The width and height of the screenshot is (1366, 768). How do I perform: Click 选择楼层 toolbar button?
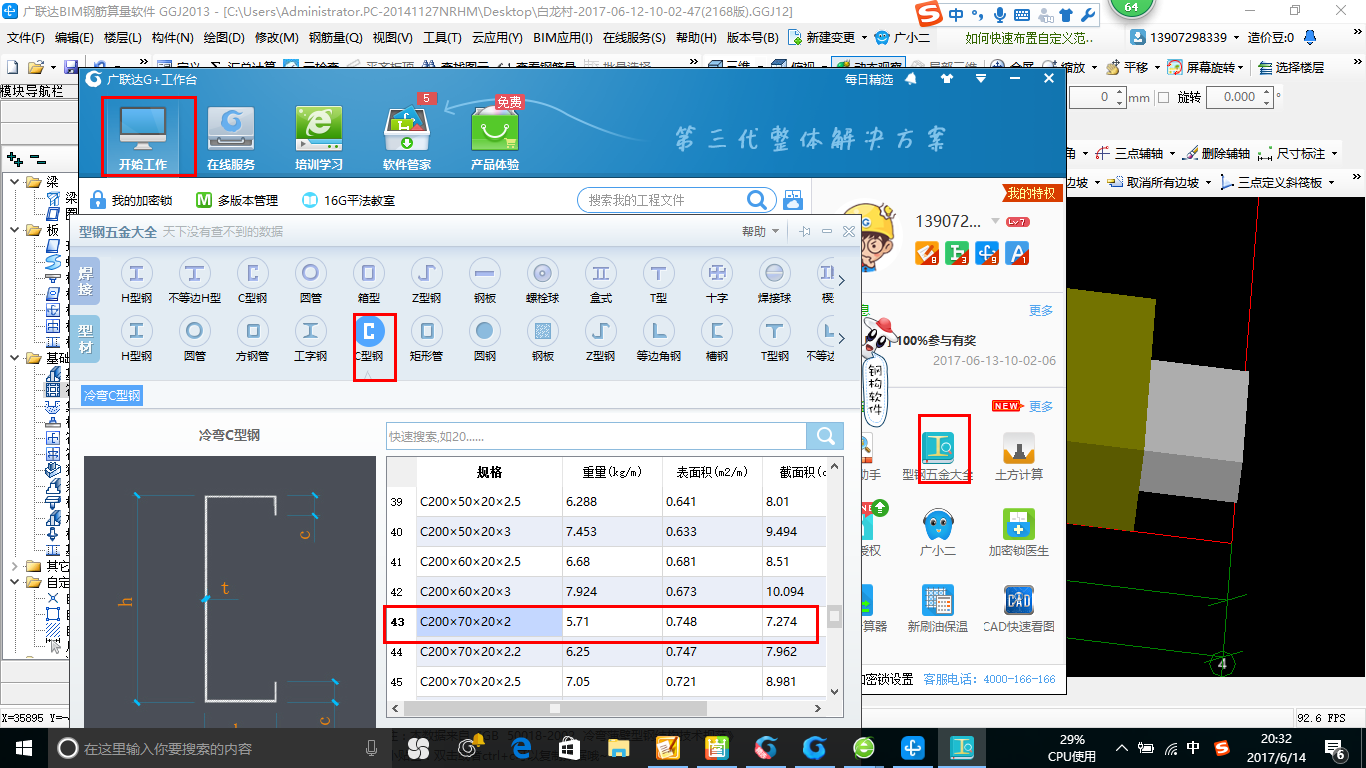(1291, 67)
